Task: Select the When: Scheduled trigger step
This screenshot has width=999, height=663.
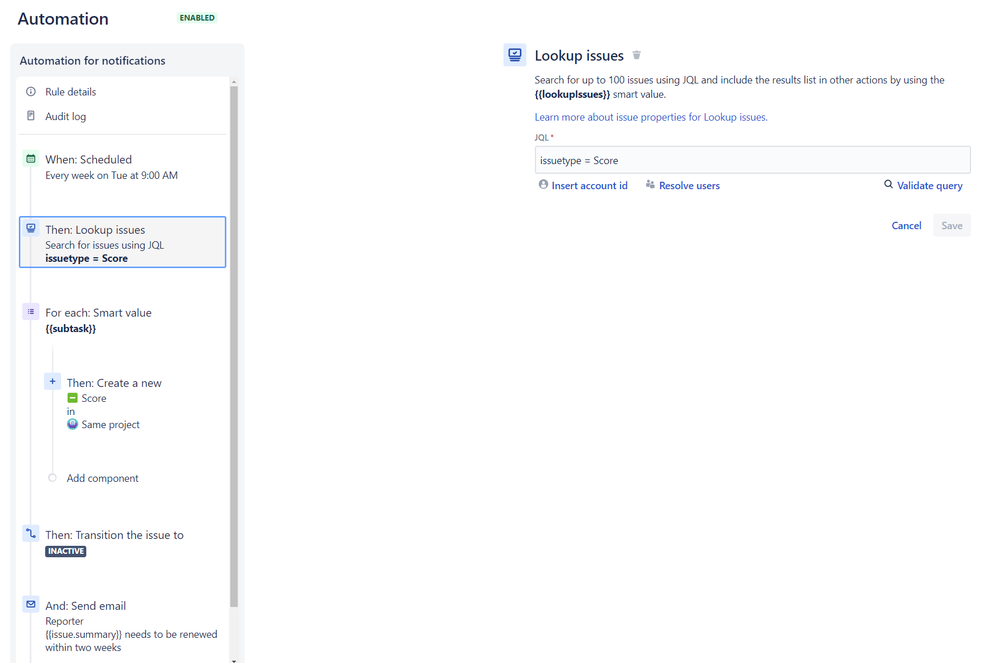Action: 122,167
